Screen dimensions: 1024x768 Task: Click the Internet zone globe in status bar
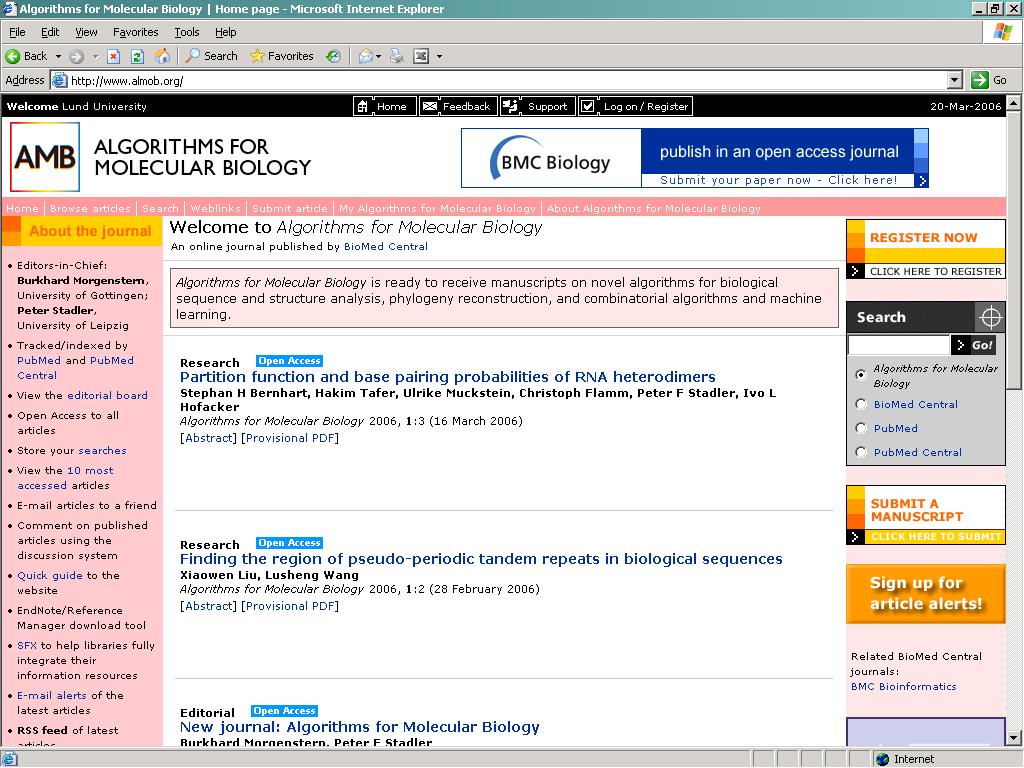pos(882,759)
